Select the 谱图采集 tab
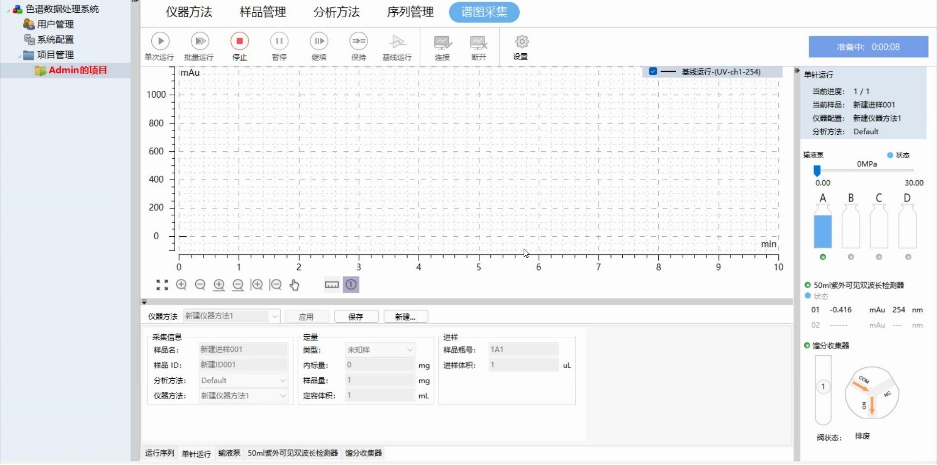Screen dimensions: 937x465 [x=484, y=12]
